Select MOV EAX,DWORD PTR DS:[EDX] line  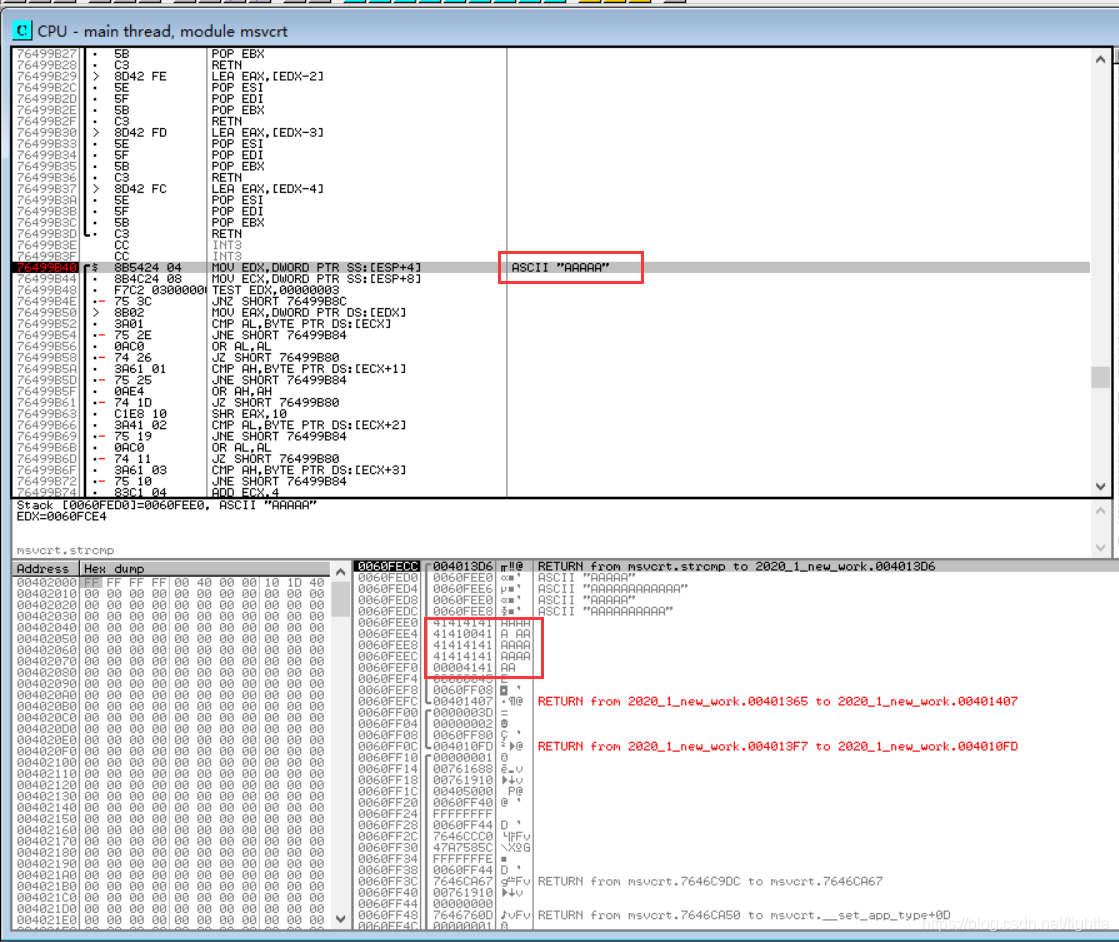308,313
